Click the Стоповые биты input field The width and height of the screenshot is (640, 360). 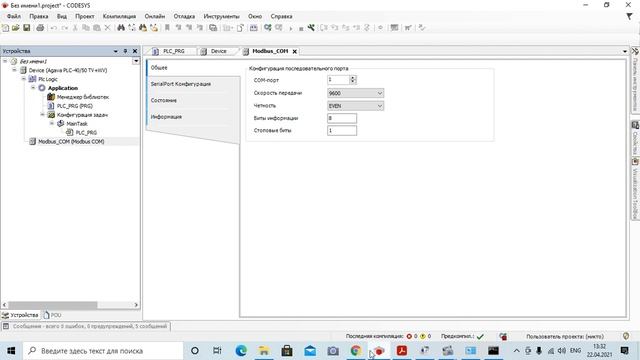(342, 131)
